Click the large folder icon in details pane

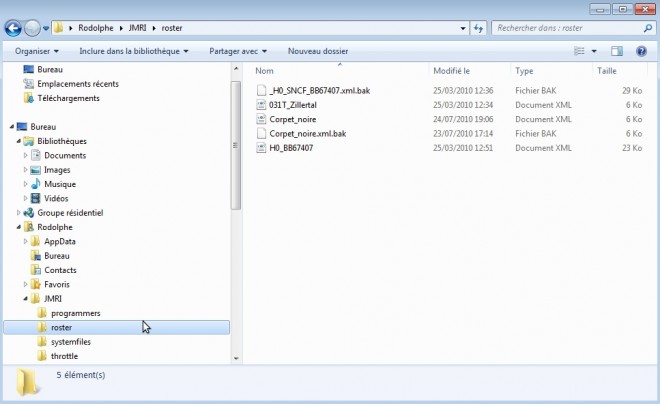pyautogui.click(x=28, y=382)
